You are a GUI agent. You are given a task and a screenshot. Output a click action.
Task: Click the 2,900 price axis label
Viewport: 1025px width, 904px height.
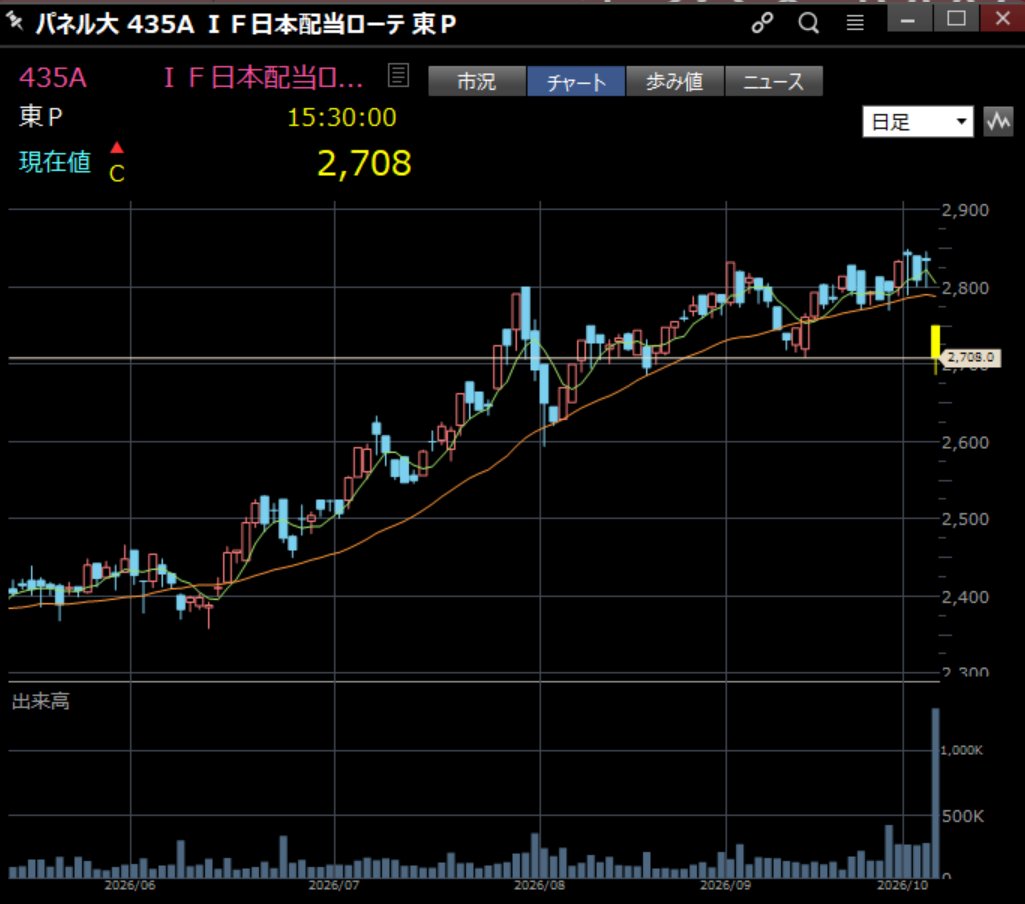[965, 210]
